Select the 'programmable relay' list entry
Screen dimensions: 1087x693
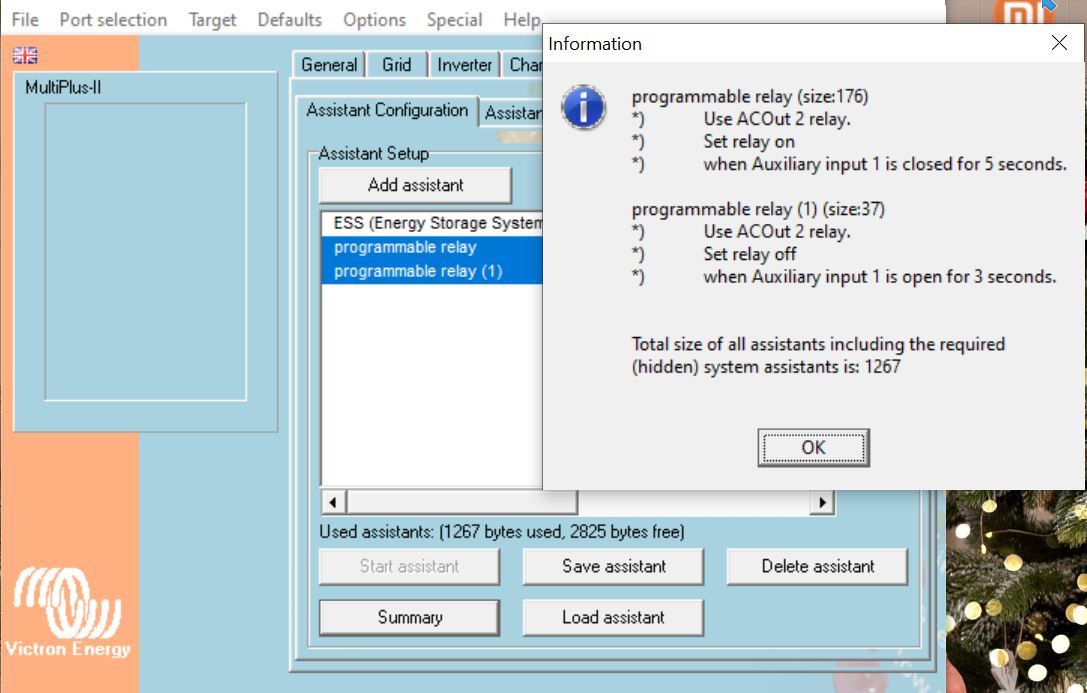(433, 247)
